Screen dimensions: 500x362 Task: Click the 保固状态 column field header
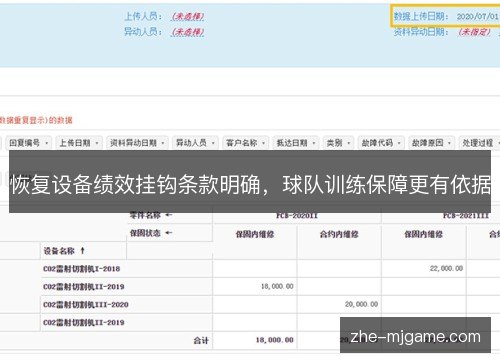(145, 233)
